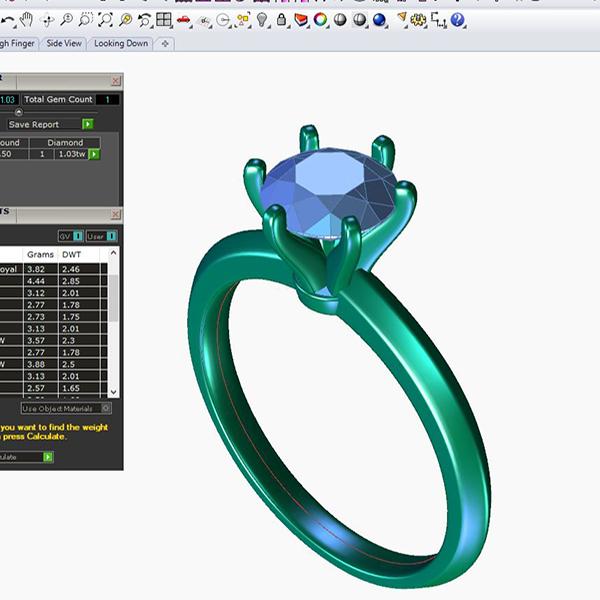Screen dimensions: 600x600
Task: Click the light bulb hide/show icon
Action: point(262,20)
